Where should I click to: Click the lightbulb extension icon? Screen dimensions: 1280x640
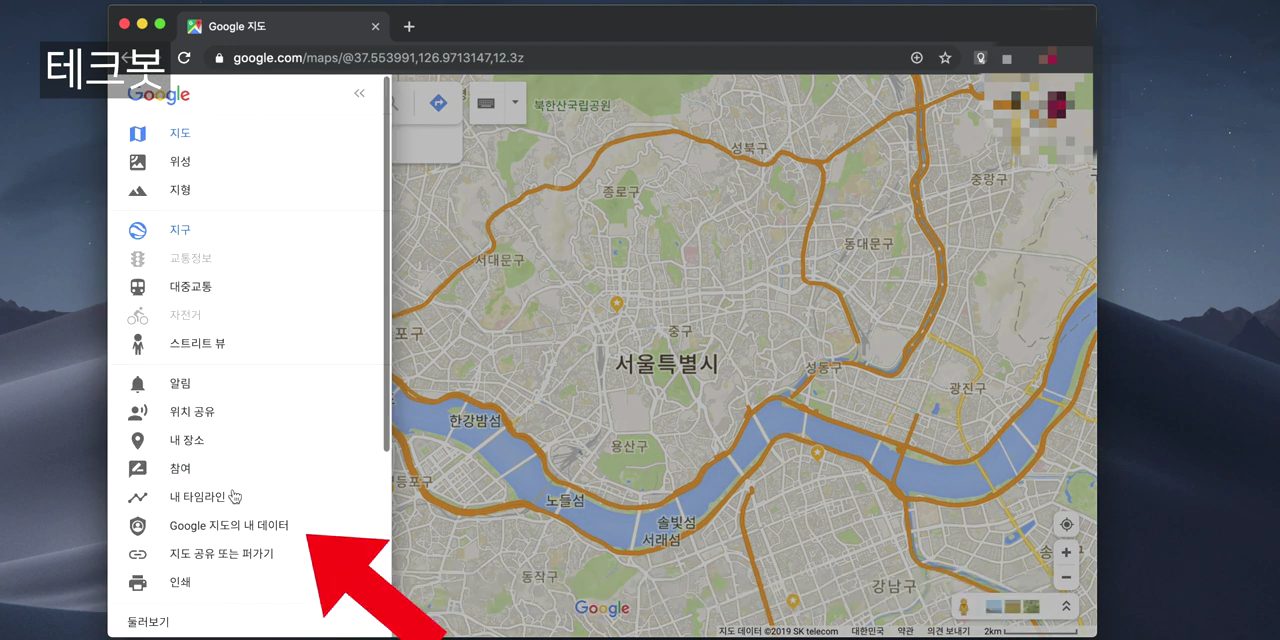click(x=981, y=58)
